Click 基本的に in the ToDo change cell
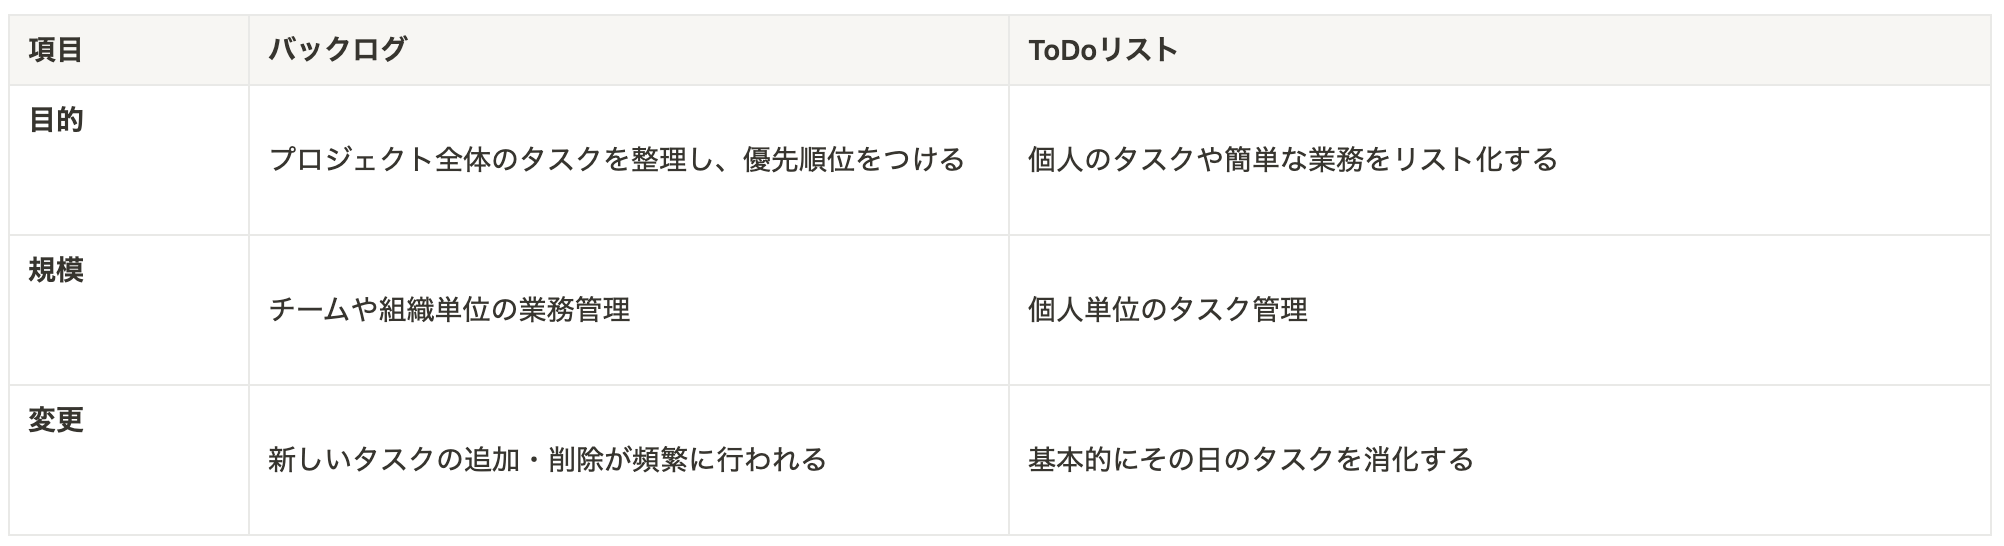Viewport: 2004px width, 546px height. coord(1084,460)
